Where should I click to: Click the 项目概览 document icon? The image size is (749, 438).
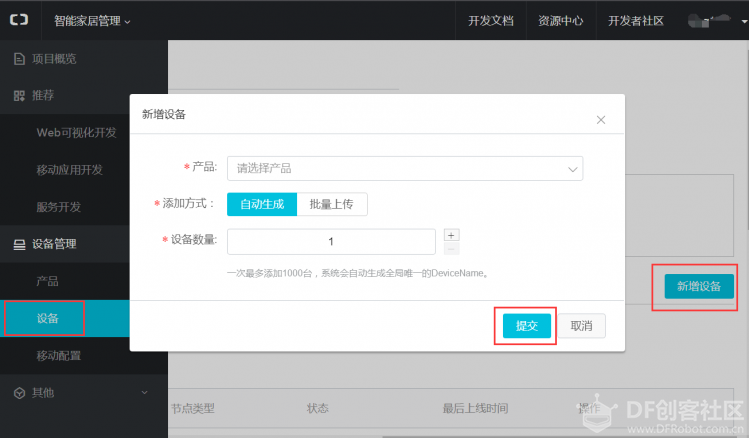click(19, 59)
